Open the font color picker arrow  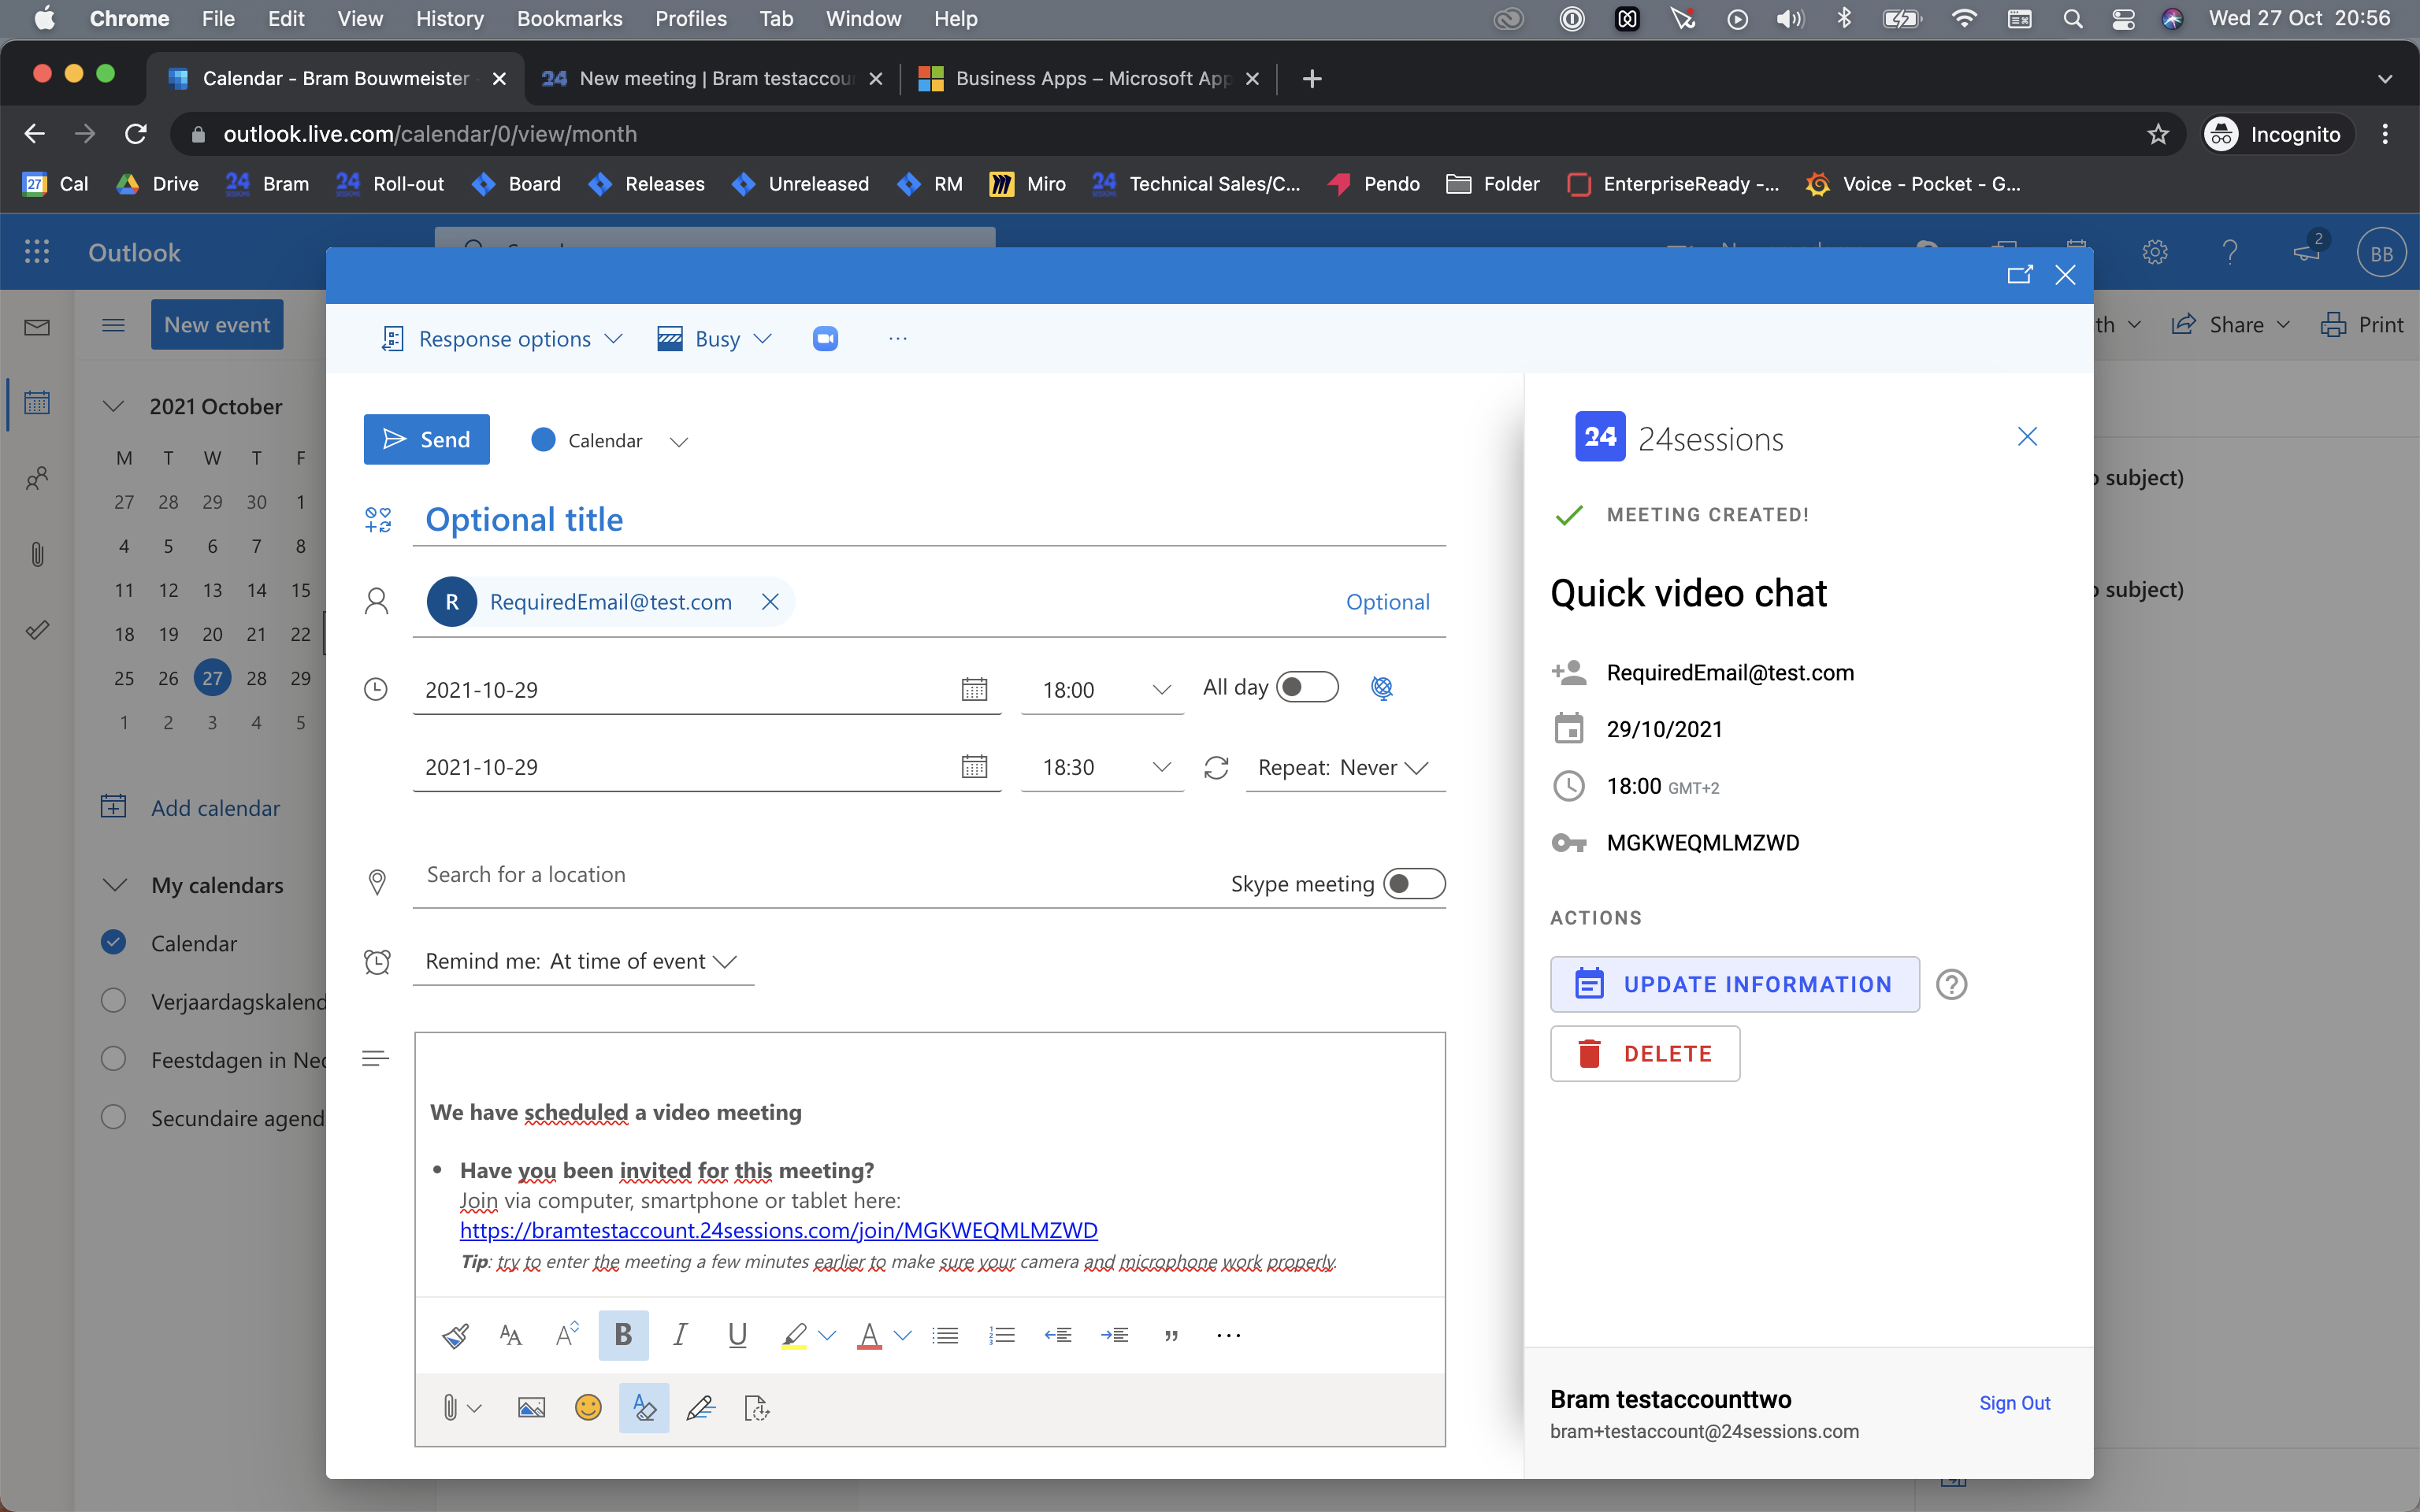point(903,1335)
